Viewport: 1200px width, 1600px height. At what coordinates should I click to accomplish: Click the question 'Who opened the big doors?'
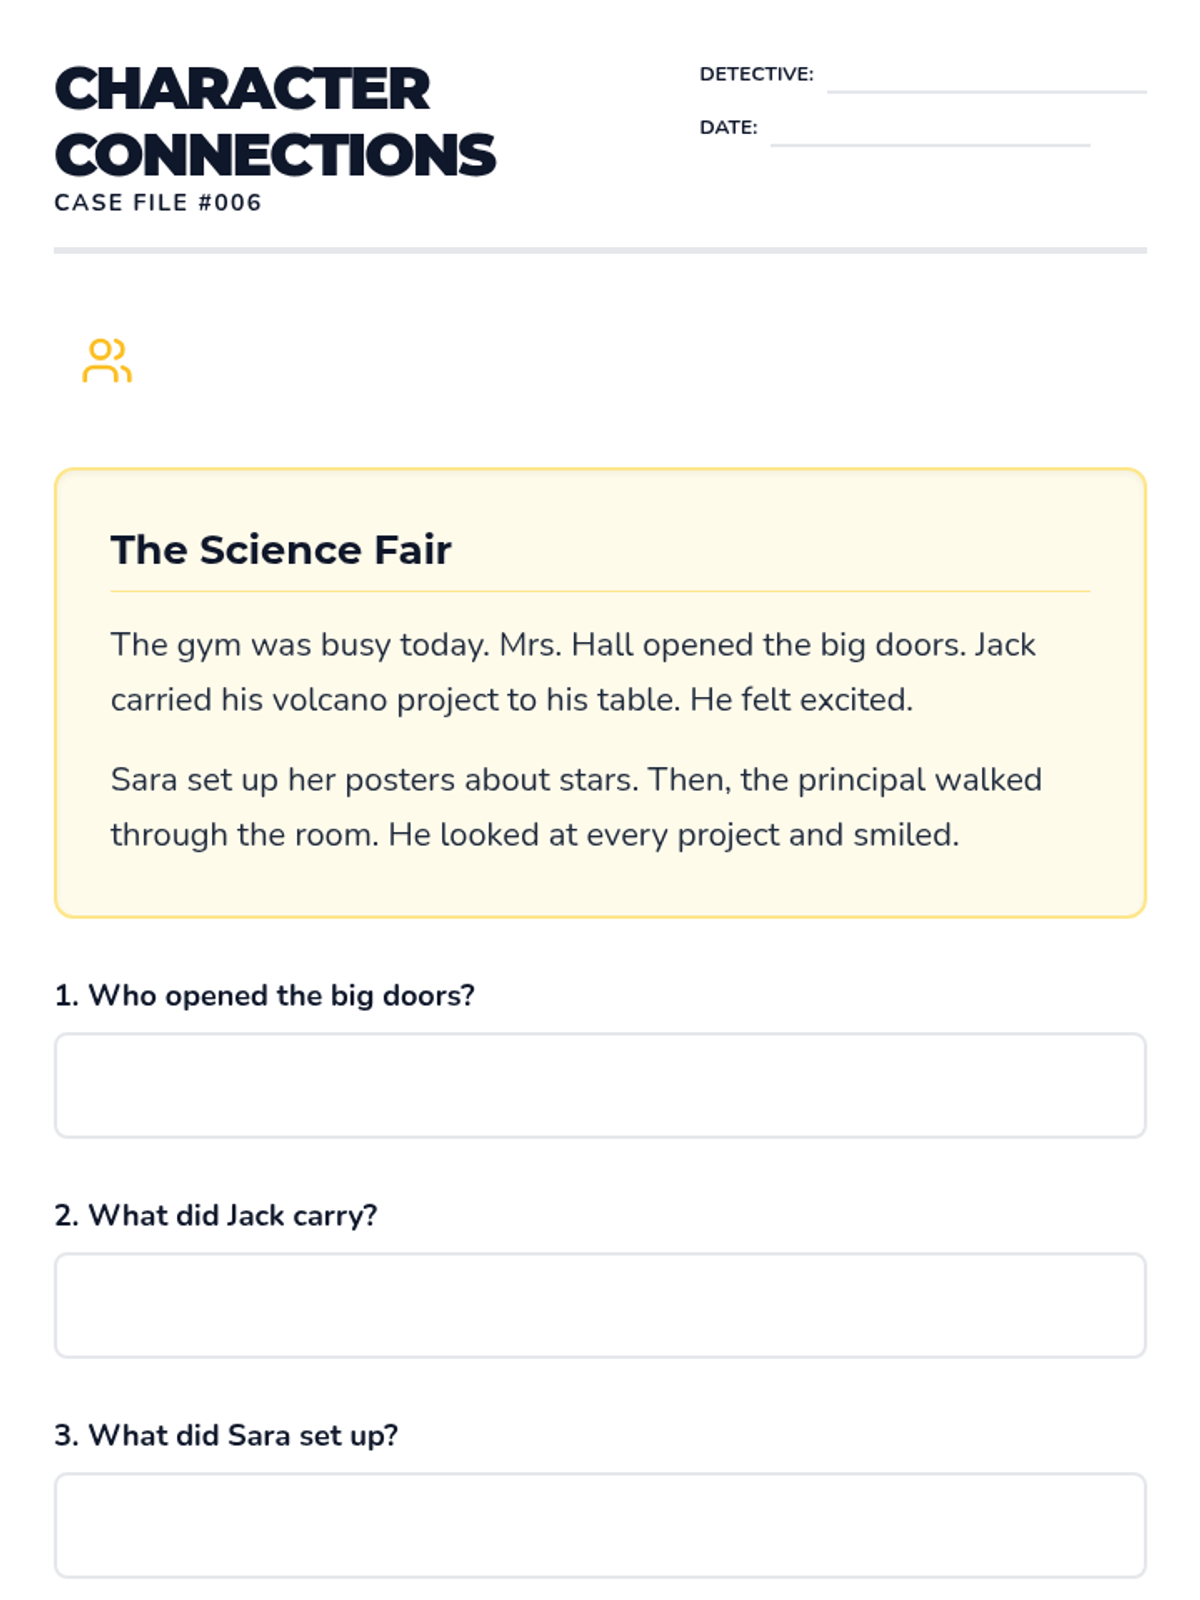point(265,996)
